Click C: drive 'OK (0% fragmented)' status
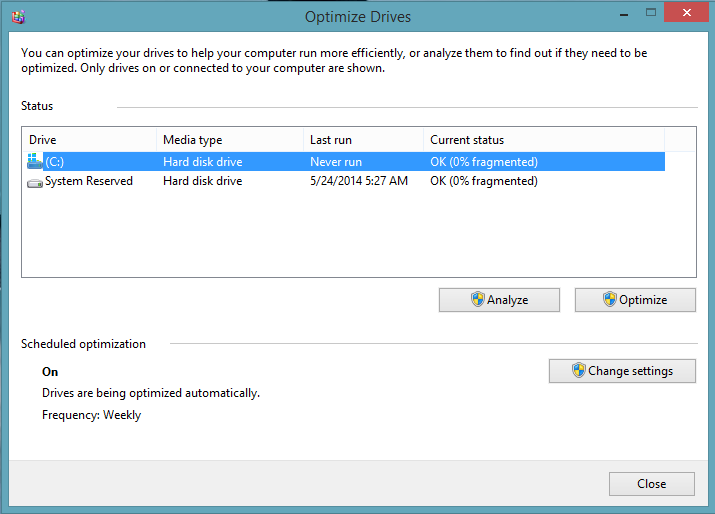Image resolution: width=715 pixels, height=514 pixels. (484, 162)
